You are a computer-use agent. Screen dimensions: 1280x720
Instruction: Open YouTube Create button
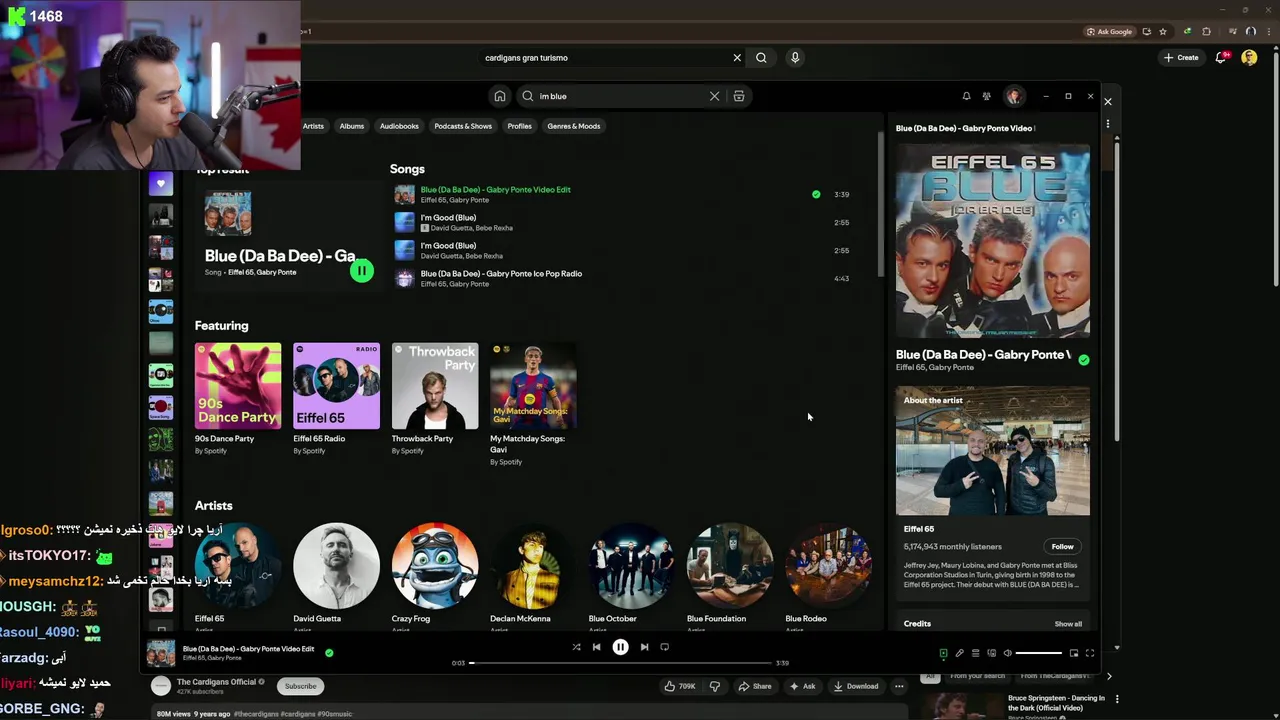(1181, 58)
